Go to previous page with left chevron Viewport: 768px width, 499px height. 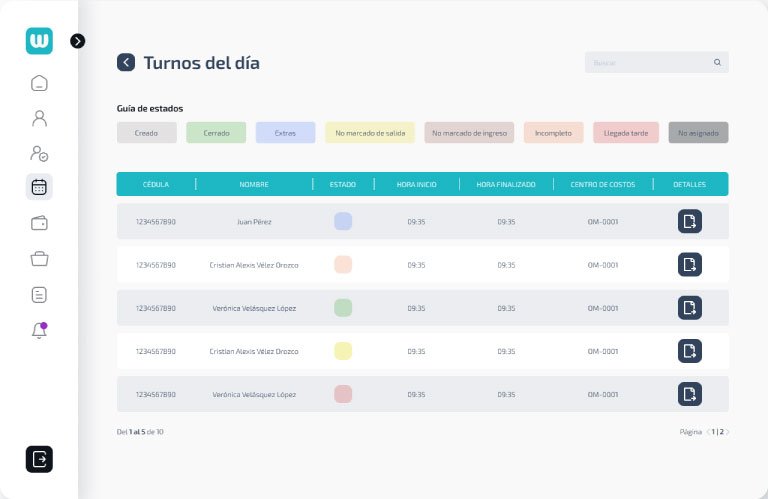click(x=708, y=432)
